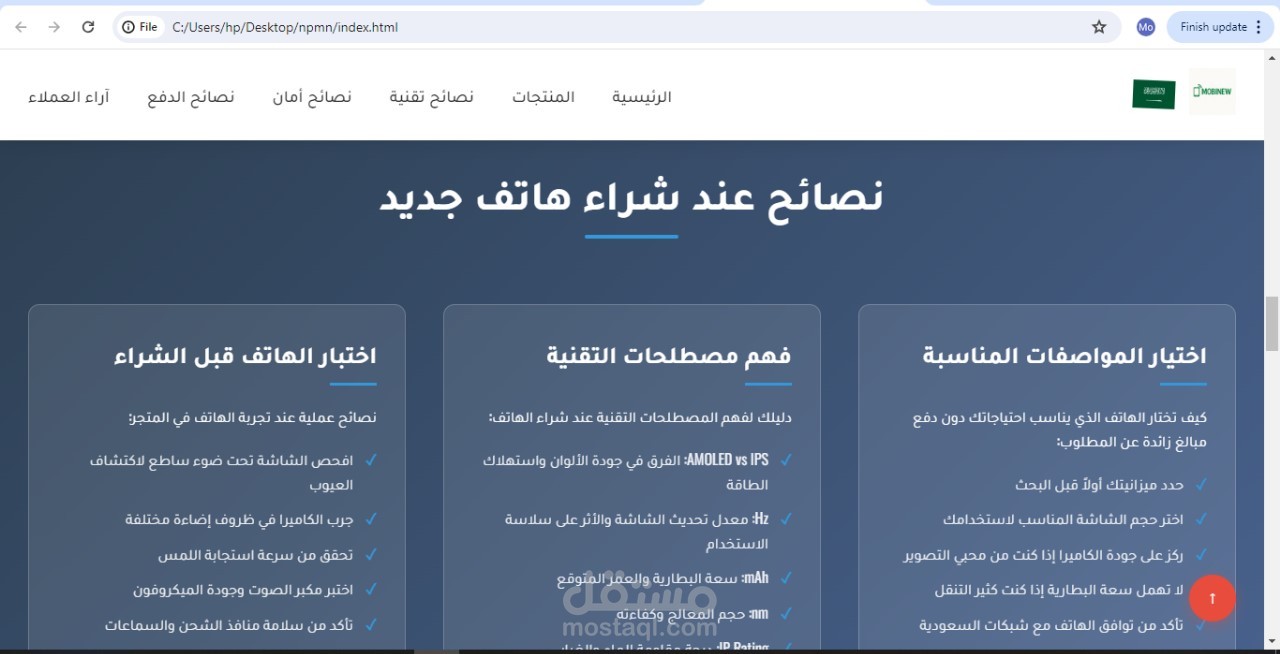Screen dimensions: 1280x654
Task: Click checkmark beside ركز على جودة الكاميرا
Action: [1201, 554]
